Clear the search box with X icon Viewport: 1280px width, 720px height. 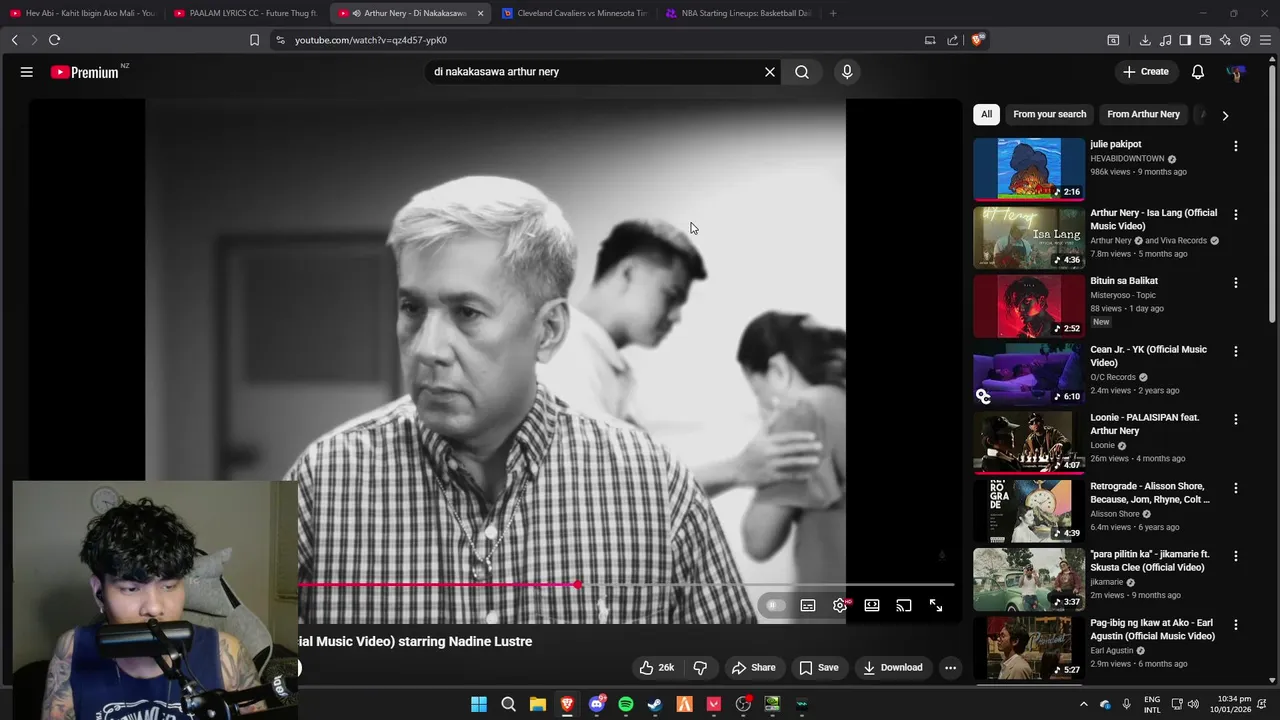(x=770, y=72)
